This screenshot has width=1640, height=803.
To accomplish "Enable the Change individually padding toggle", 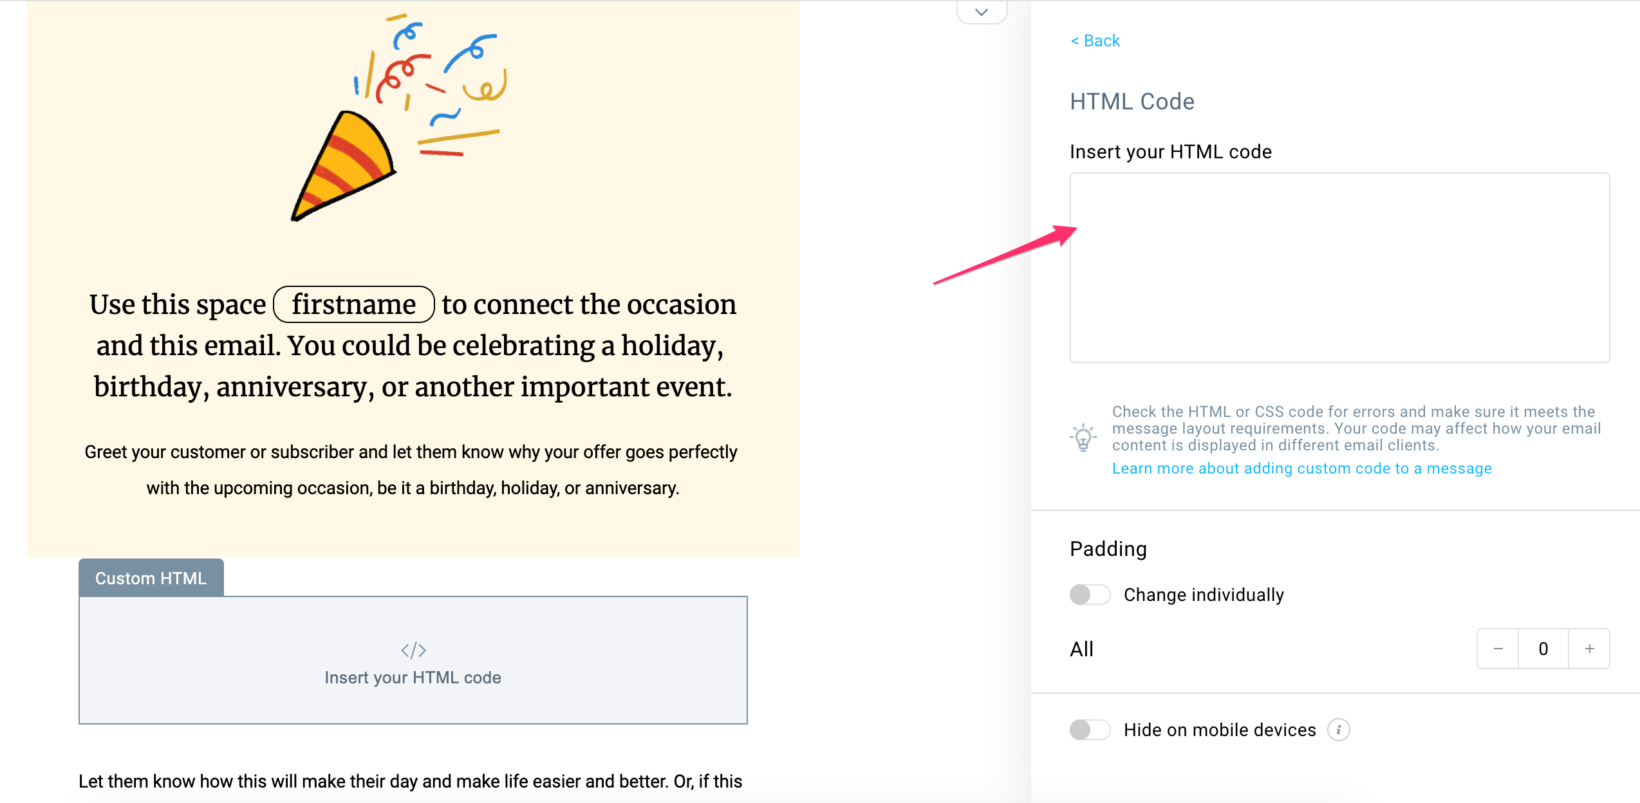I will [x=1090, y=594].
